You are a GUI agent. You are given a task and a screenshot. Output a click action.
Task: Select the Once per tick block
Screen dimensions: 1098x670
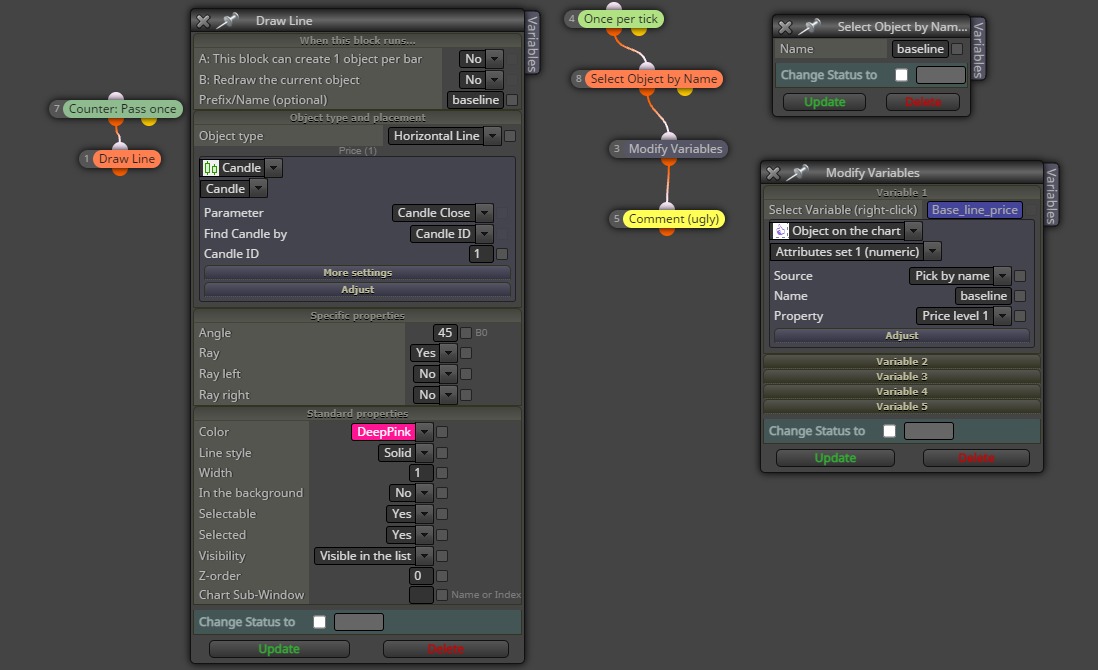[620, 19]
